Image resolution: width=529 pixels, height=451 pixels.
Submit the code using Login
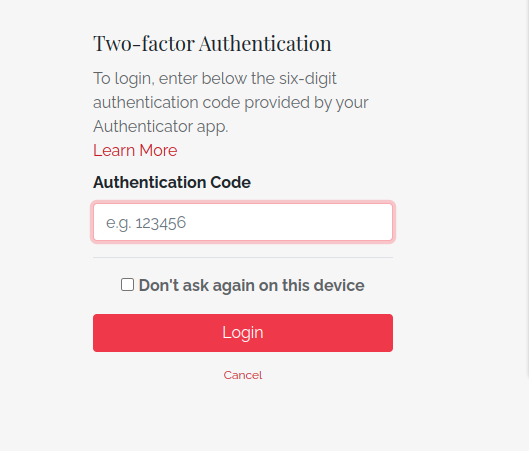click(x=243, y=333)
